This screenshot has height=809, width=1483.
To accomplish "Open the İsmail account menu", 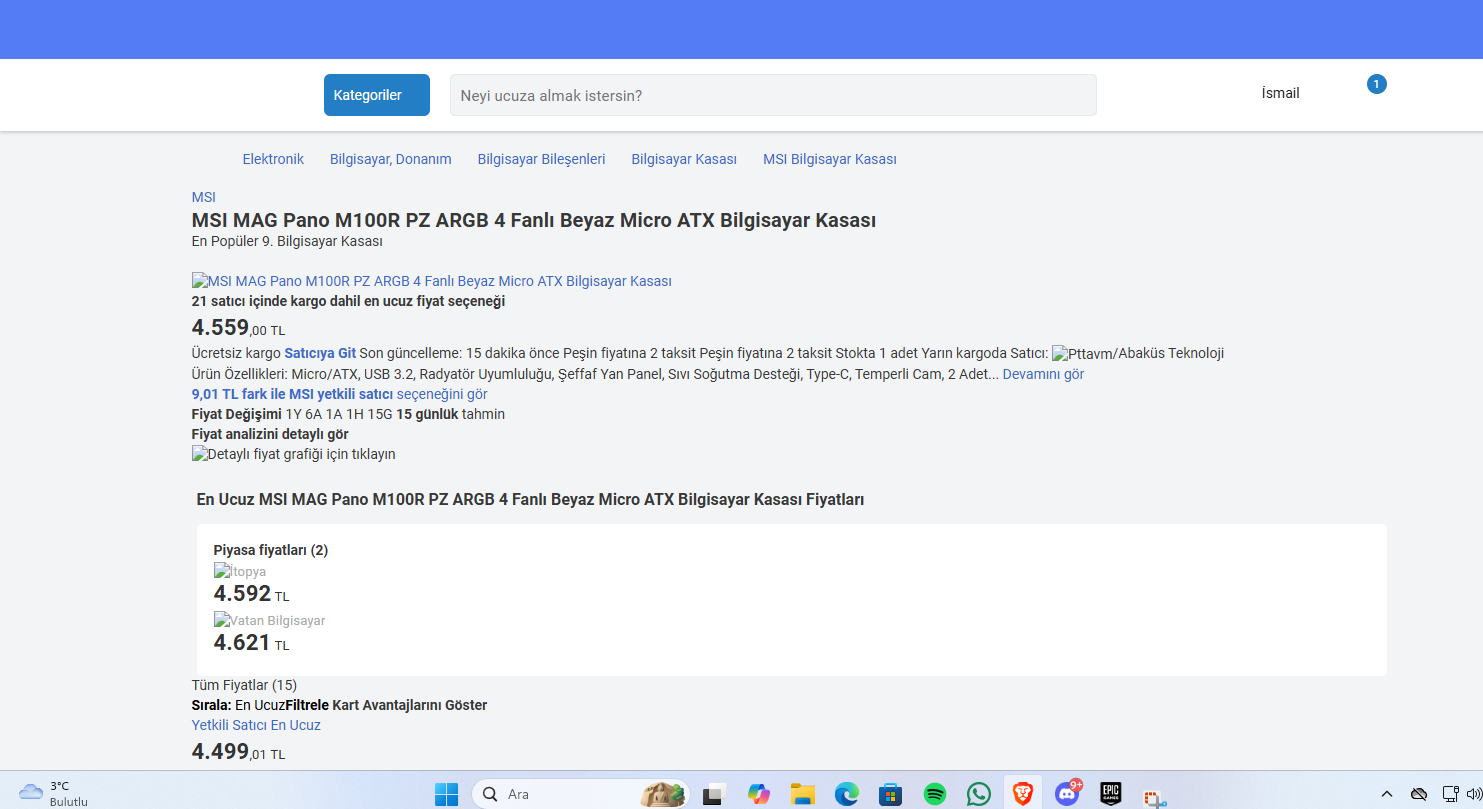I will [1280, 93].
